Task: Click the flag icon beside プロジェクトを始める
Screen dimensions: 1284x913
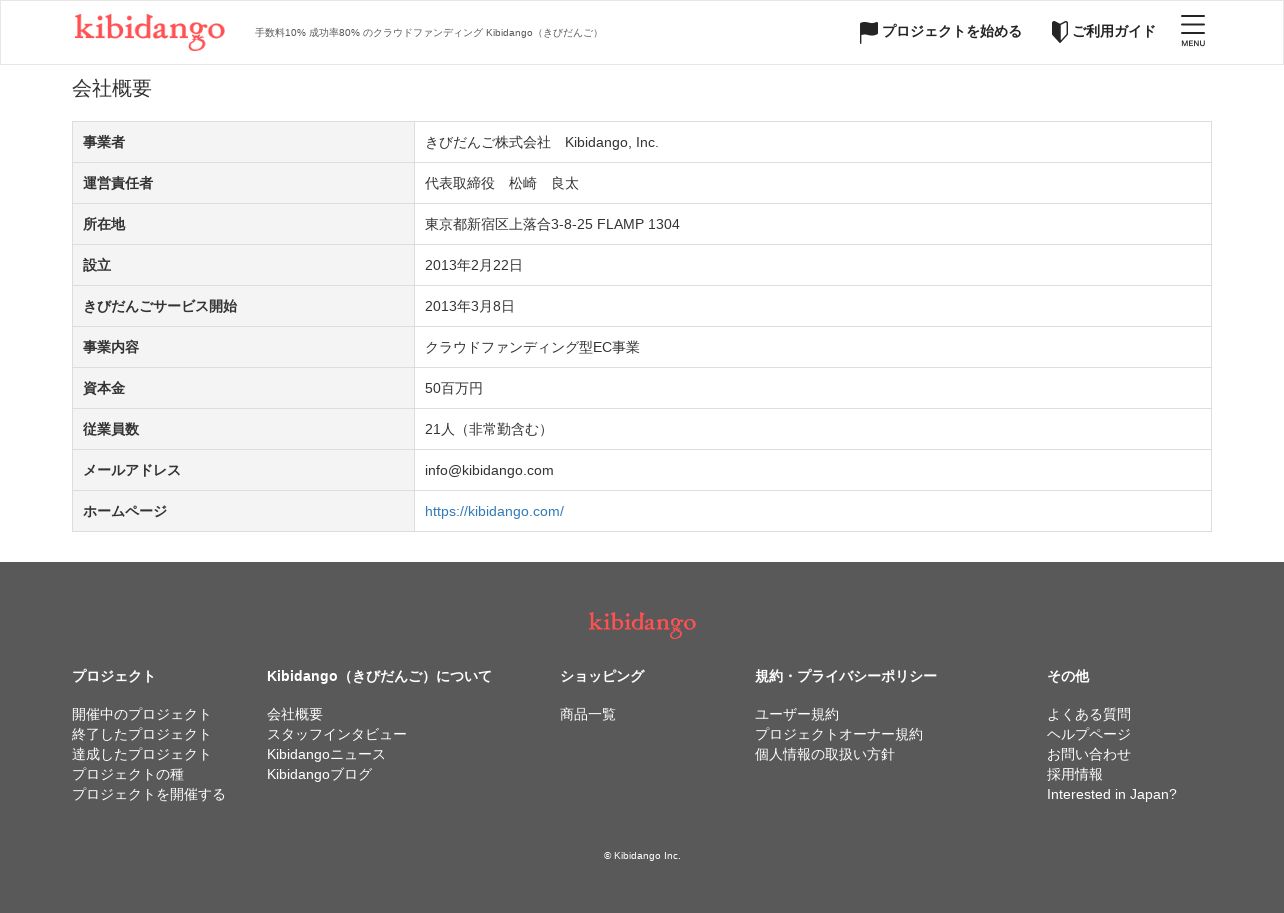Action: 869,33
